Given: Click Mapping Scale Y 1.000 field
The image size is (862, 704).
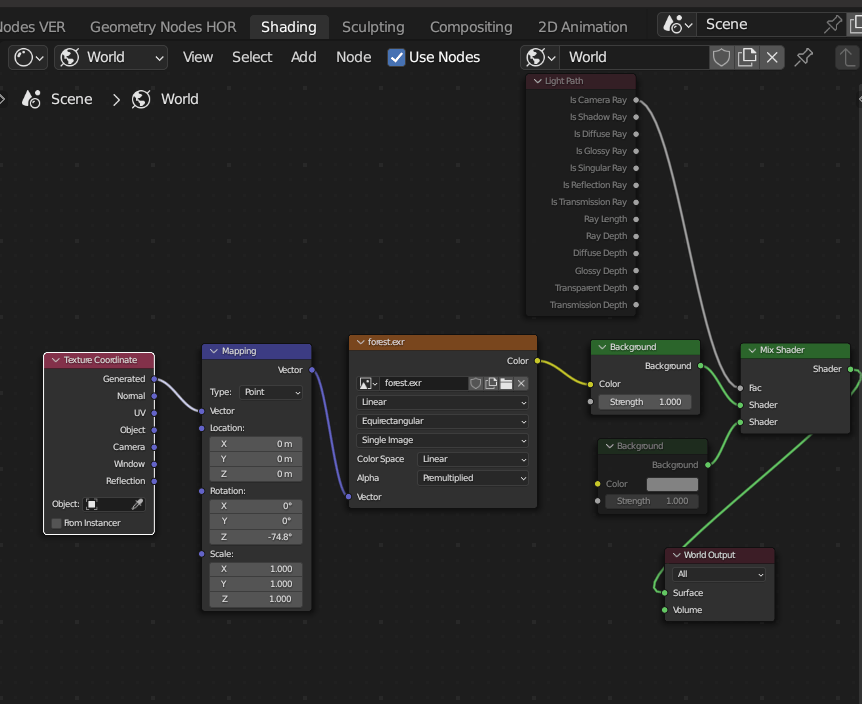Looking at the screenshot, I should pos(256,584).
